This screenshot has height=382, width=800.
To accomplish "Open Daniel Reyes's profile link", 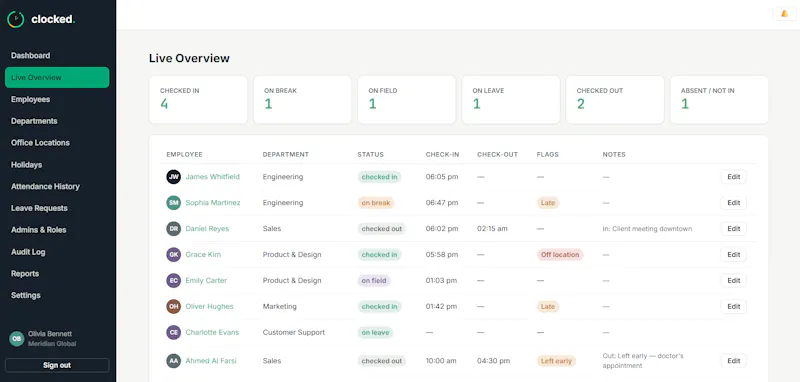I will click(x=207, y=229).
